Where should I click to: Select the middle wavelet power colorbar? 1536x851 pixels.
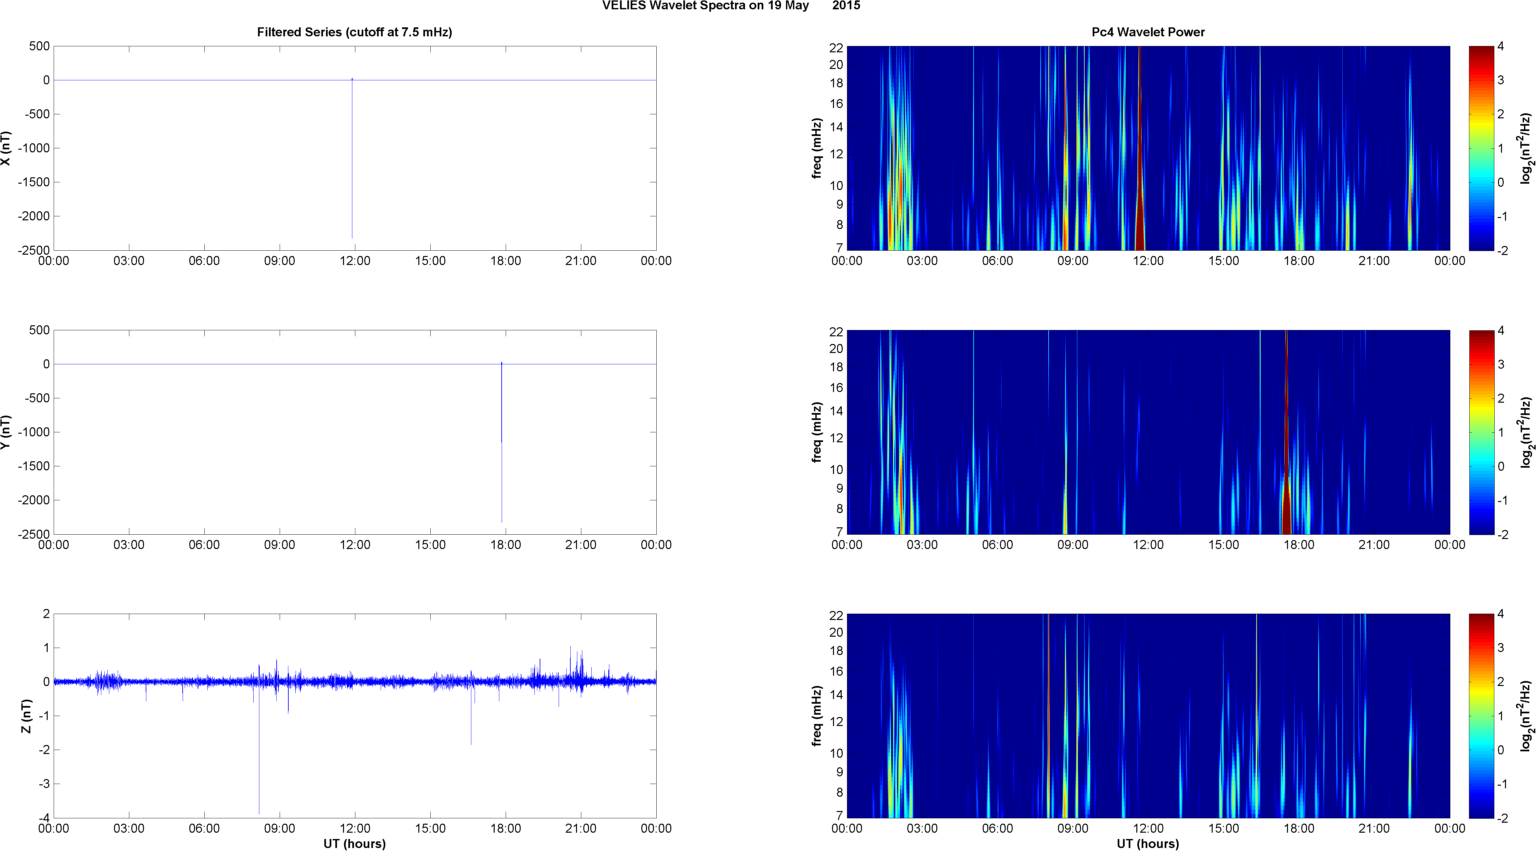(x=1481, y=432)
